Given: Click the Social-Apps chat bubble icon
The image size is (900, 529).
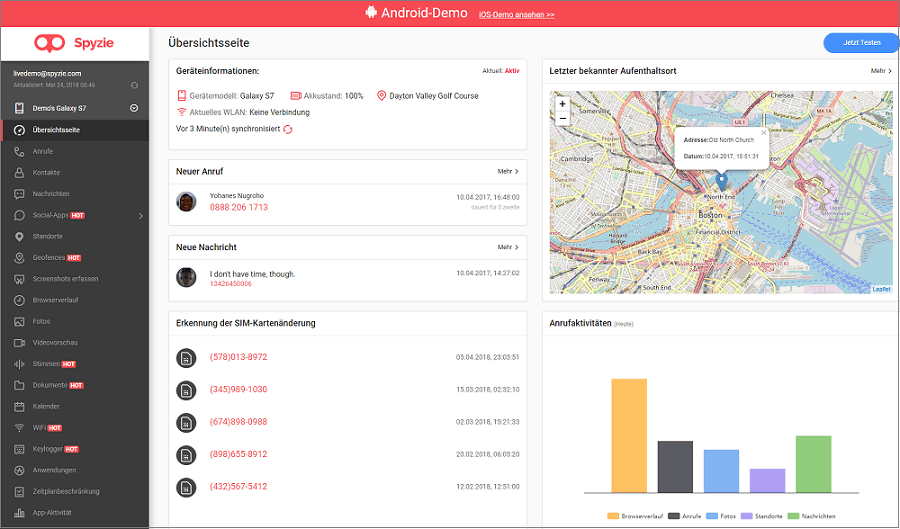Looking at the screenshot, I should pos(20,215).
